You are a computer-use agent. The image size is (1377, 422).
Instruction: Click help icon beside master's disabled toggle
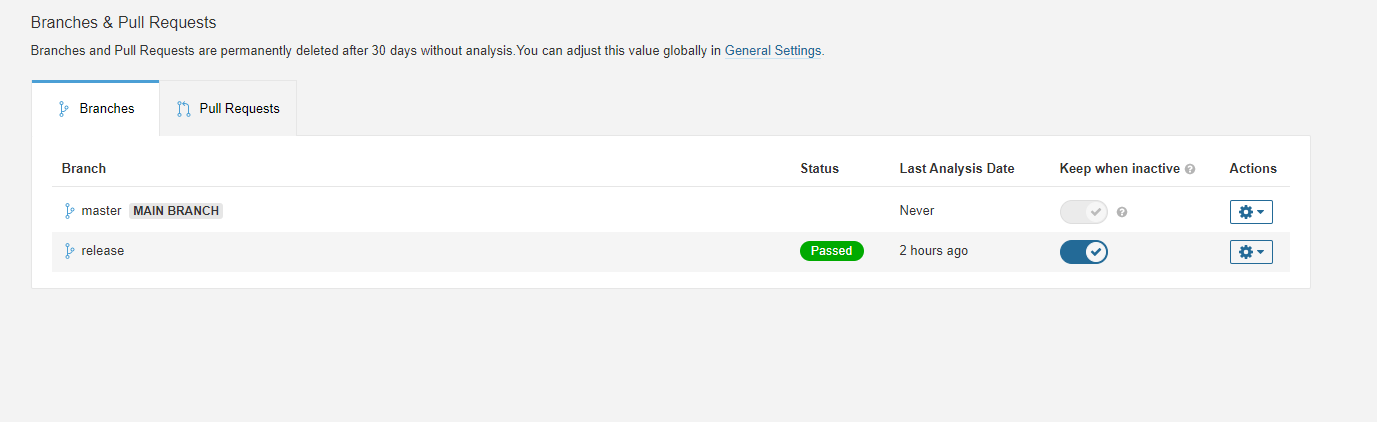tap(1122, 212)
